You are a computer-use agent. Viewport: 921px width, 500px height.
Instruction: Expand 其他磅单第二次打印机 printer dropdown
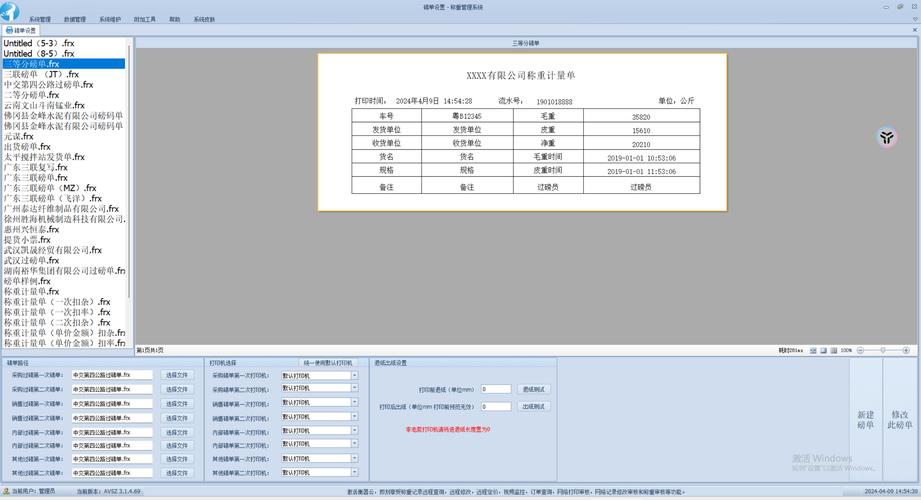354,473
